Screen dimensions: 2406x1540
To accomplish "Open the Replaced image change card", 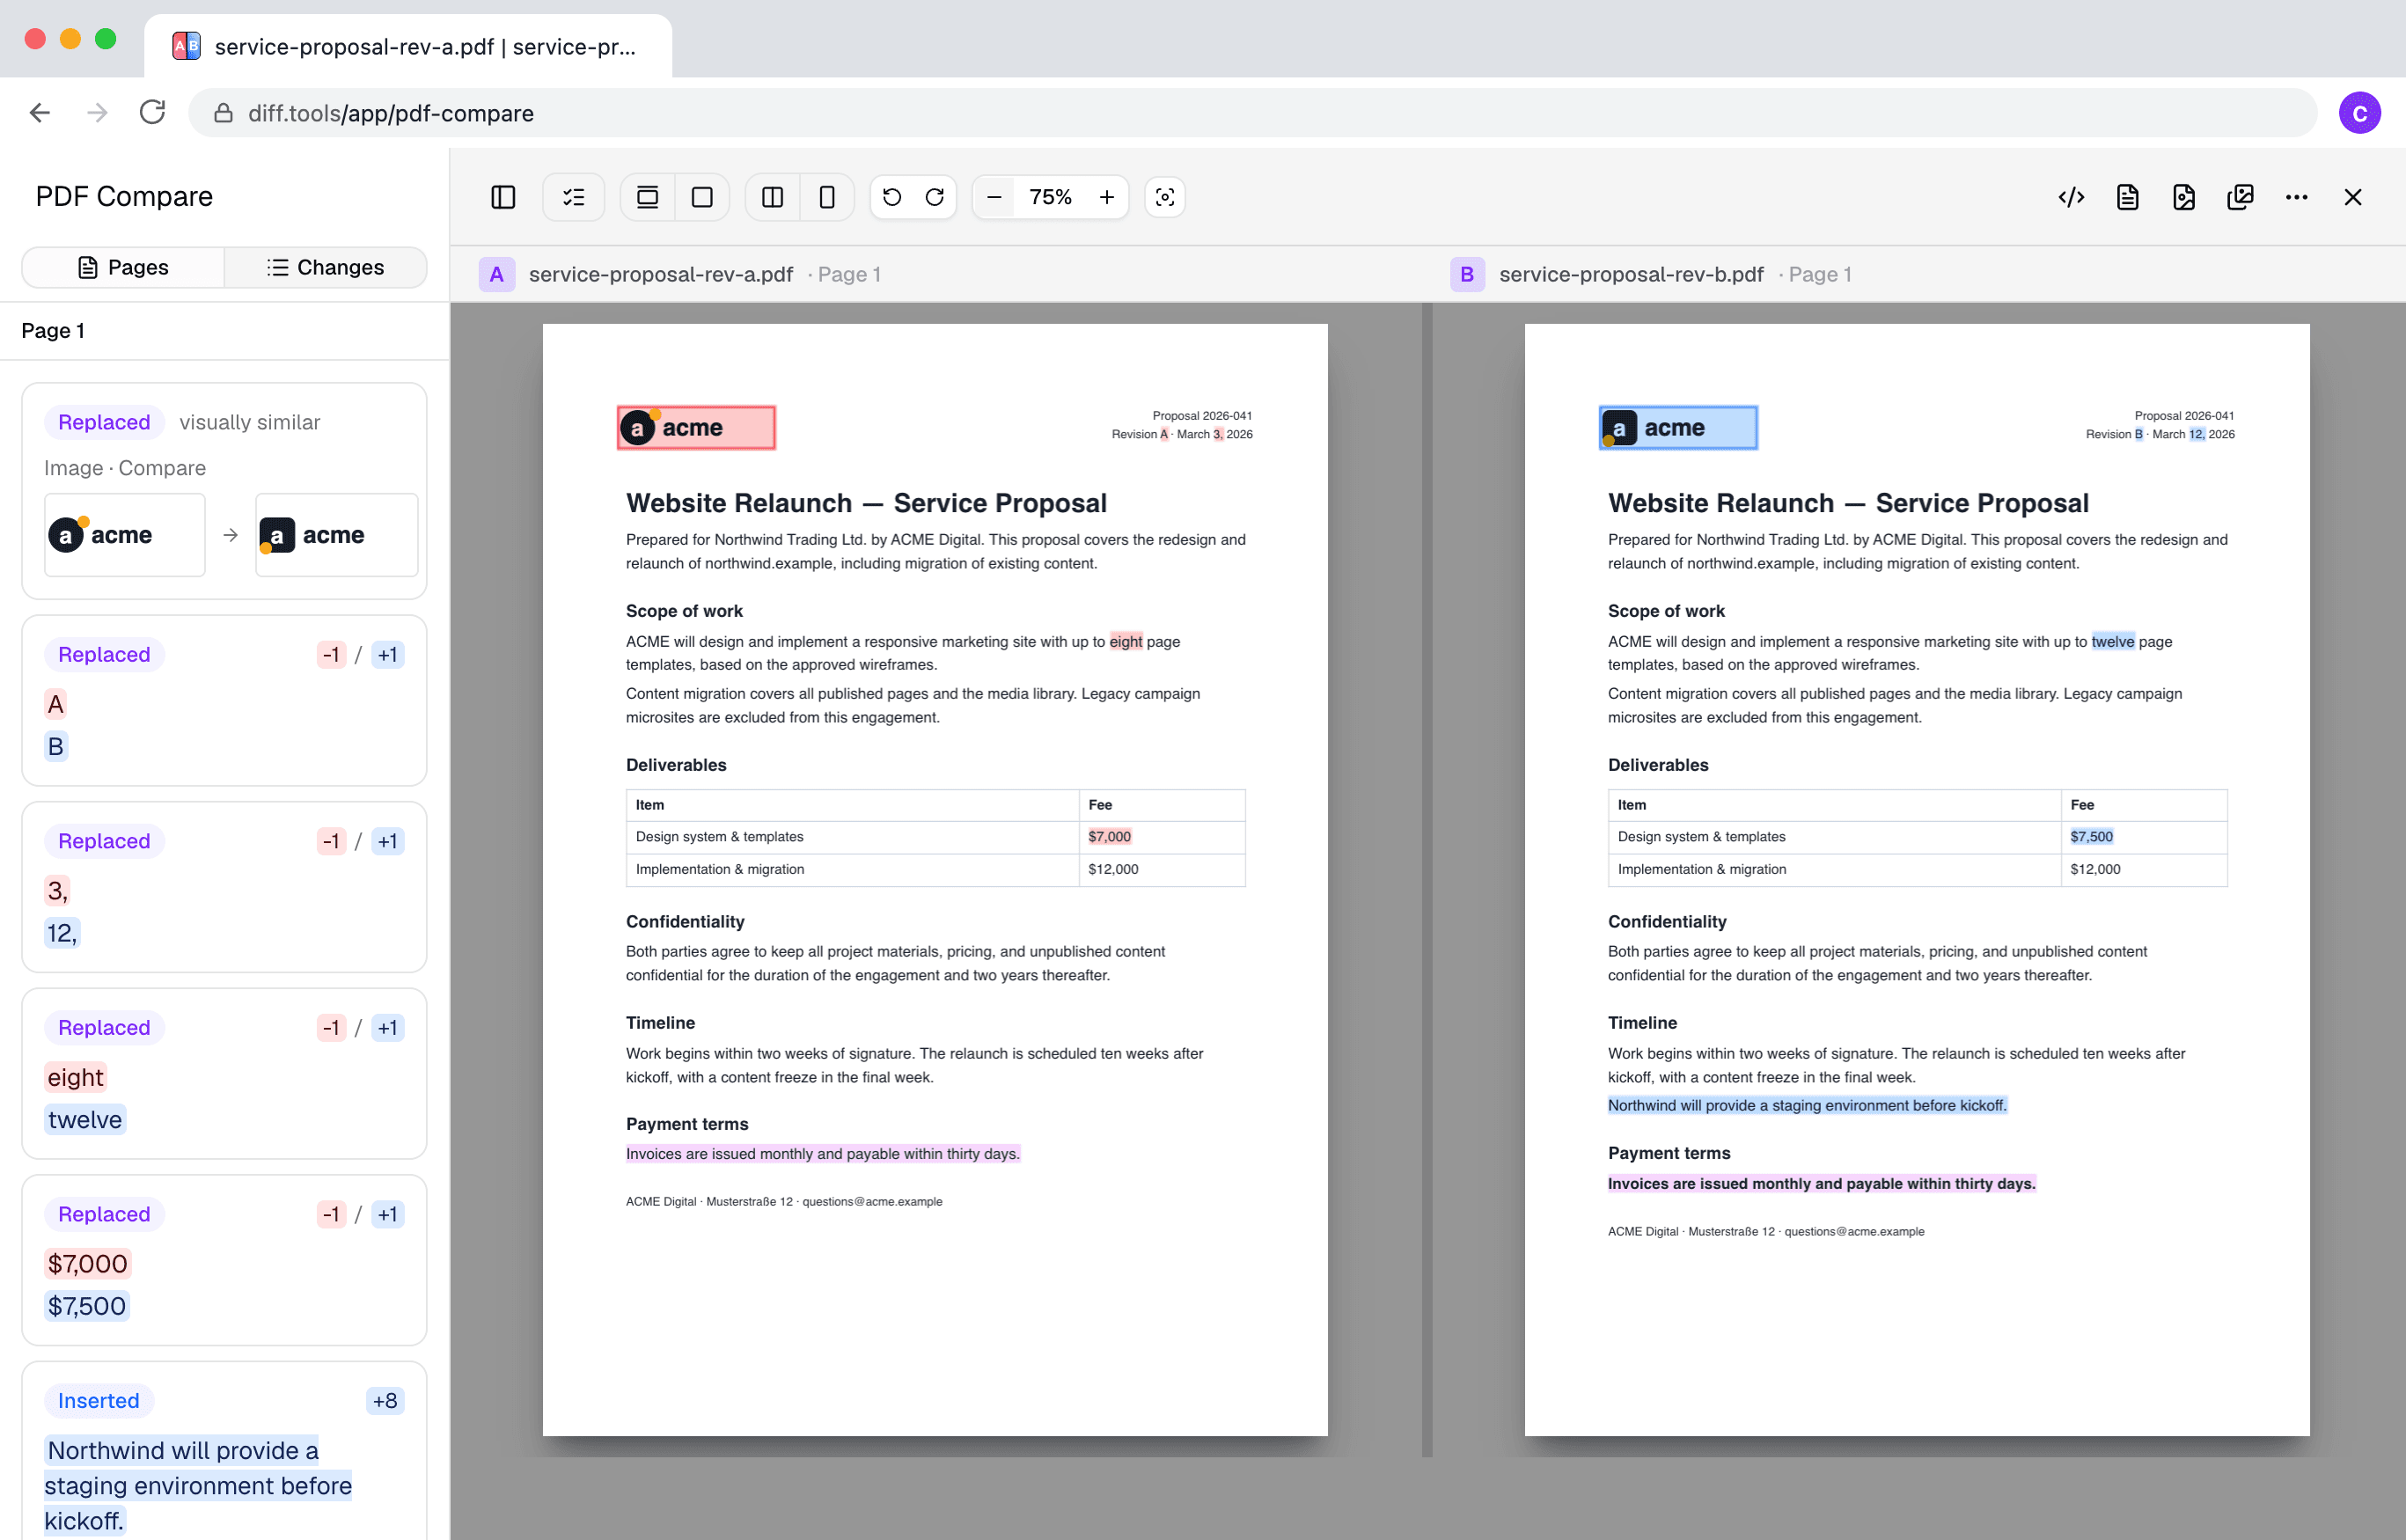I will 224,491.
